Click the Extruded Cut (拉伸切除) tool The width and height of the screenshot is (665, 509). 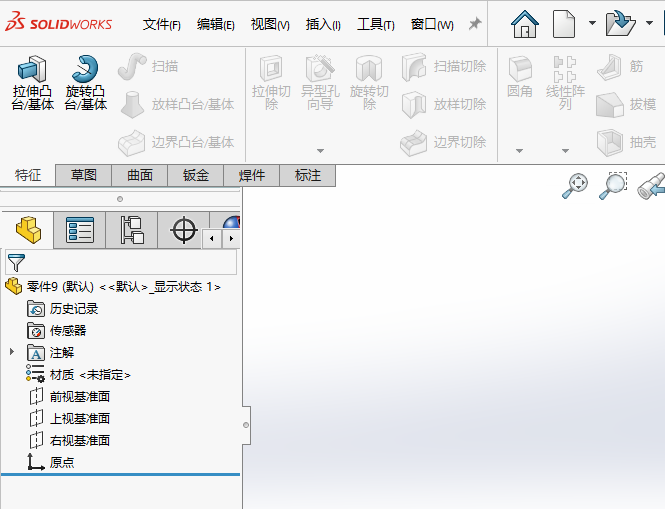click(271, 83)
